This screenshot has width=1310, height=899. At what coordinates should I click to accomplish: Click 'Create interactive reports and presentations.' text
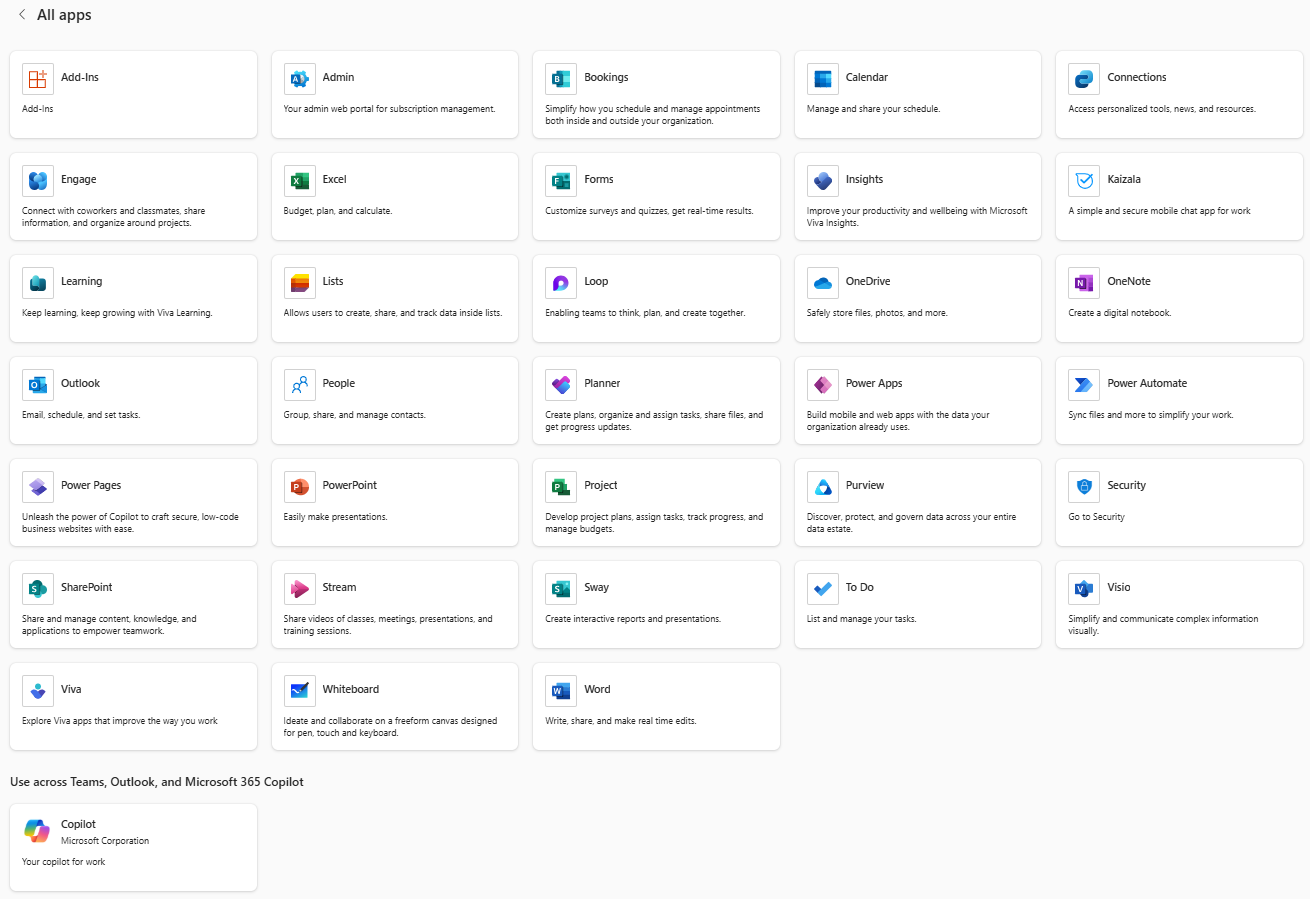633,619
